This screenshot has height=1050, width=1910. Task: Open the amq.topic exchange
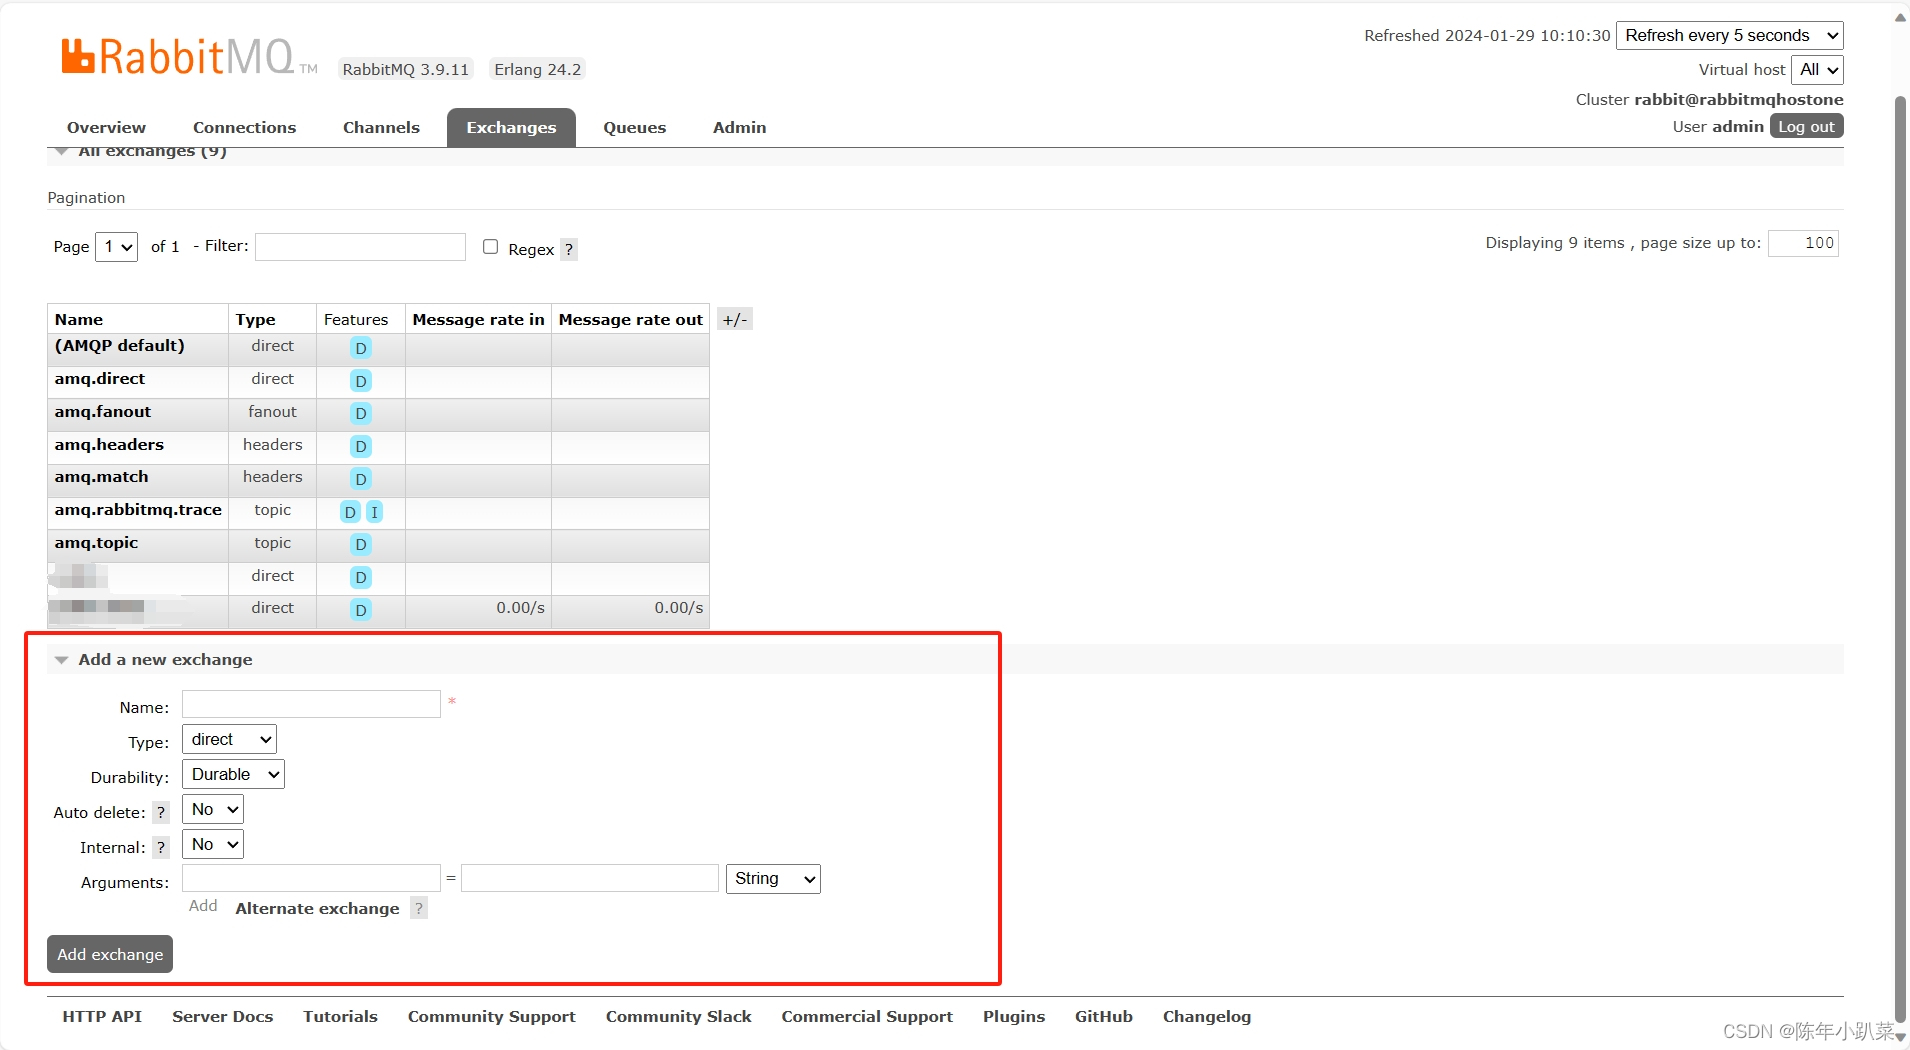(x=96, y=543)
